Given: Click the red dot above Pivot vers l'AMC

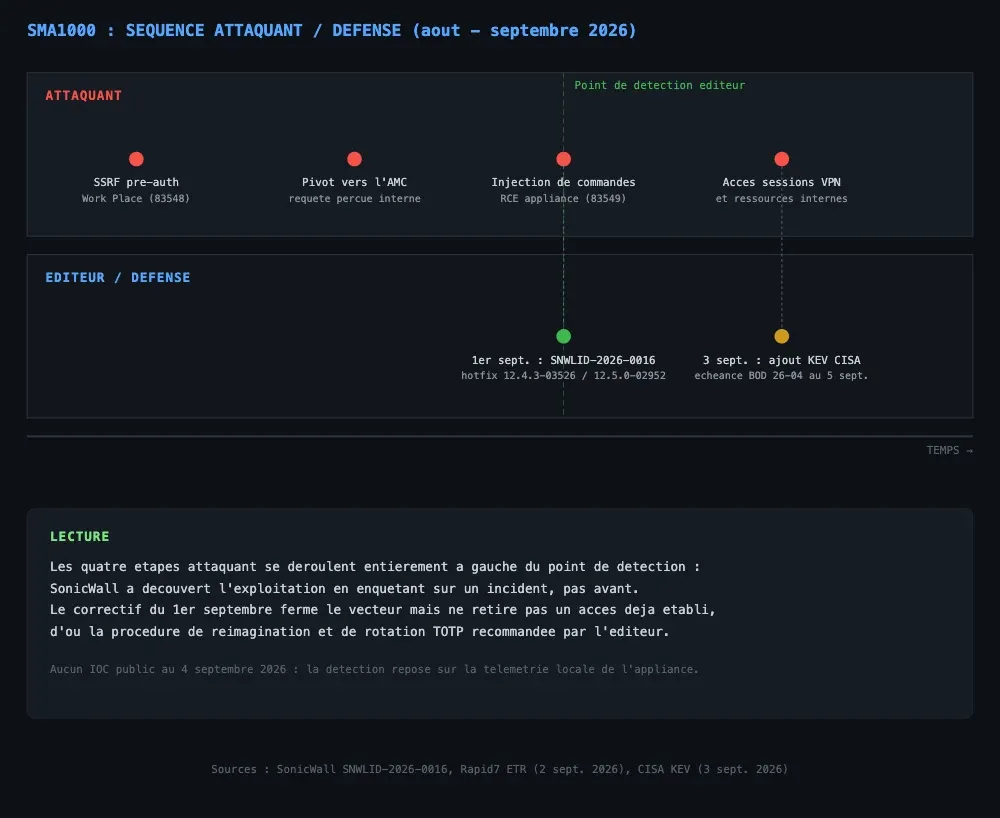Looking at the screenshot, I should click(355, 159).
